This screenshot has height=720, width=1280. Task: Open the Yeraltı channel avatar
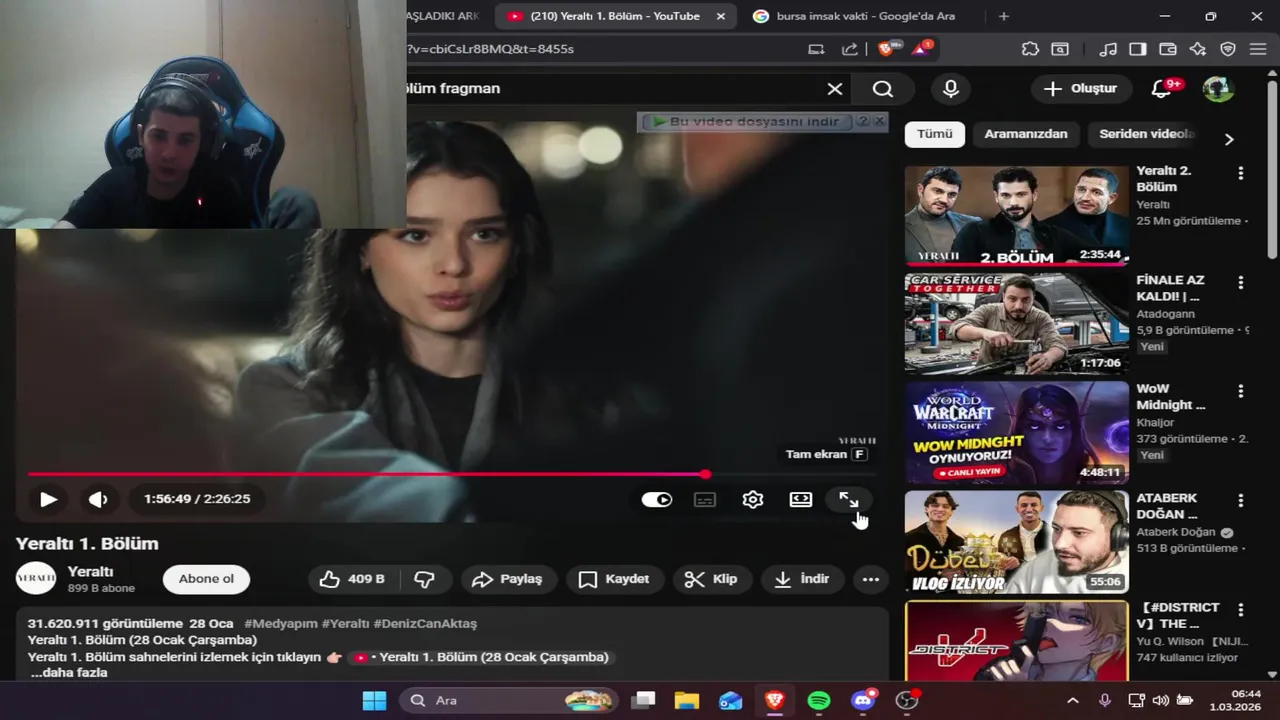[36, 579]
